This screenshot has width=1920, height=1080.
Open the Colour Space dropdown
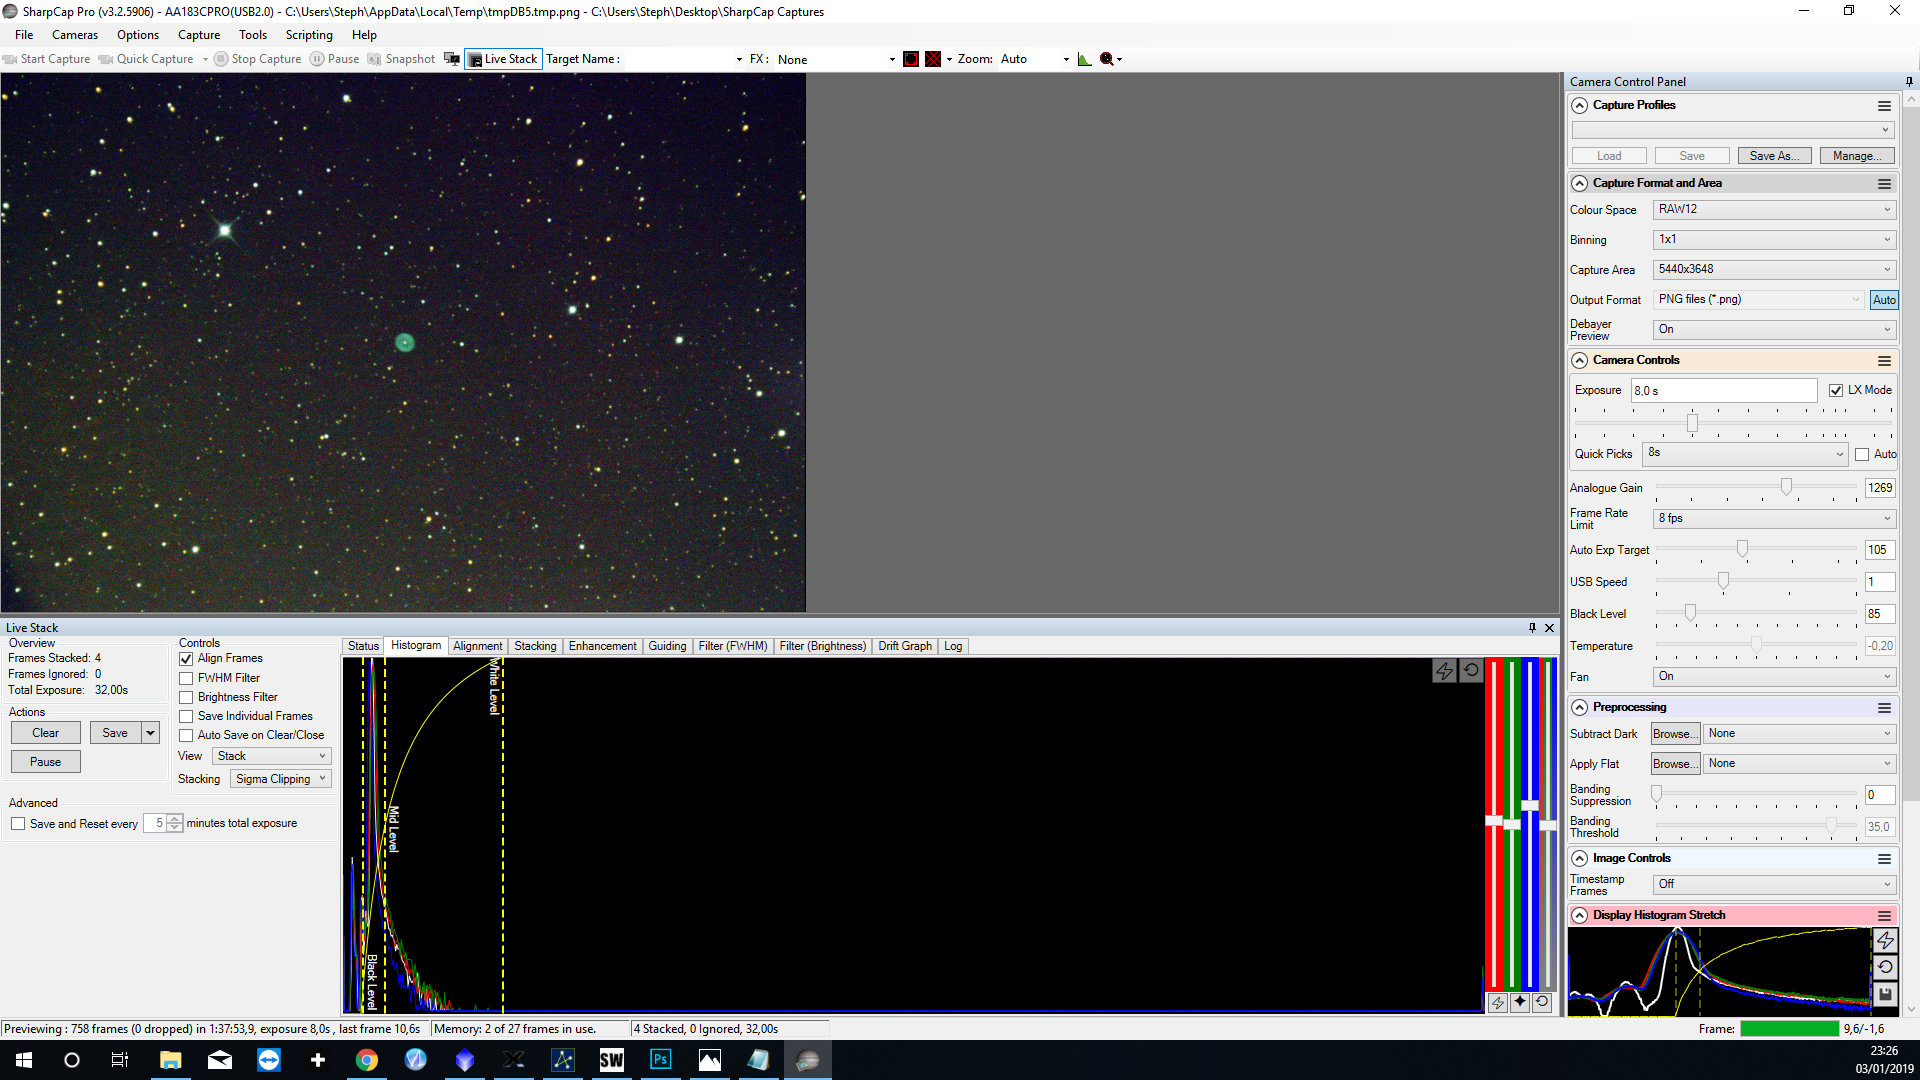click(1773, 210)
